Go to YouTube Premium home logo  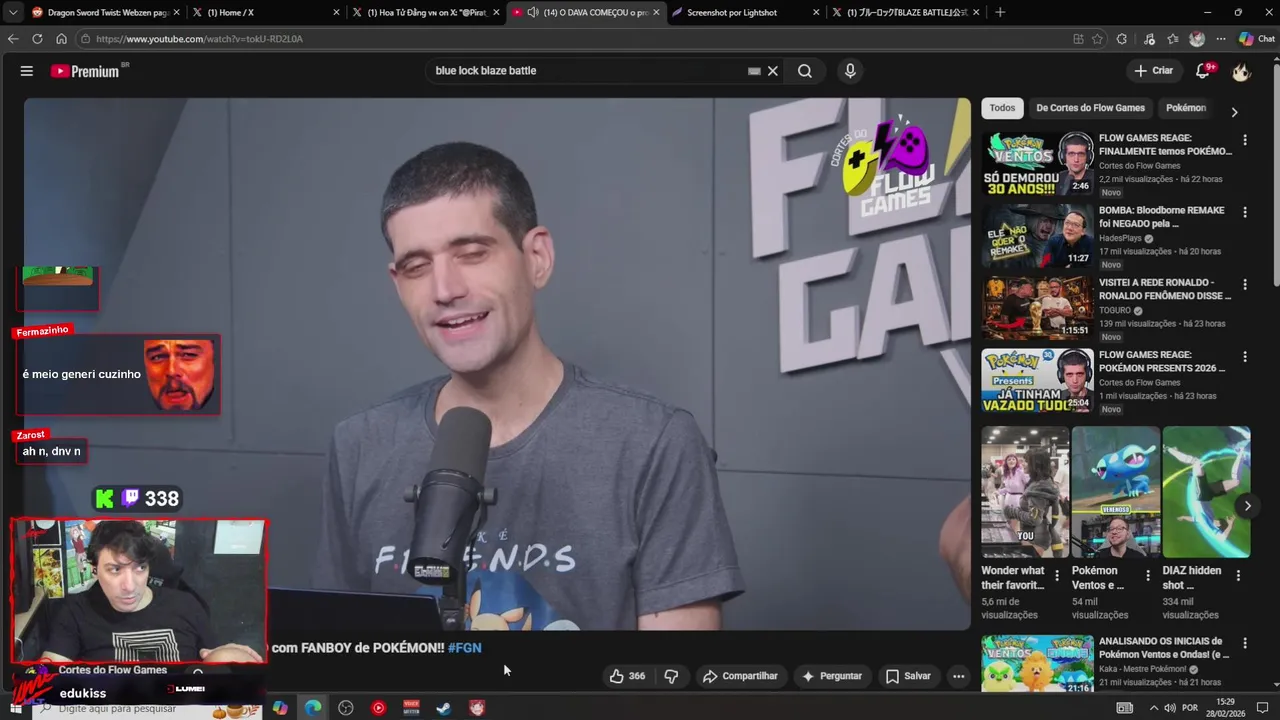87,71
